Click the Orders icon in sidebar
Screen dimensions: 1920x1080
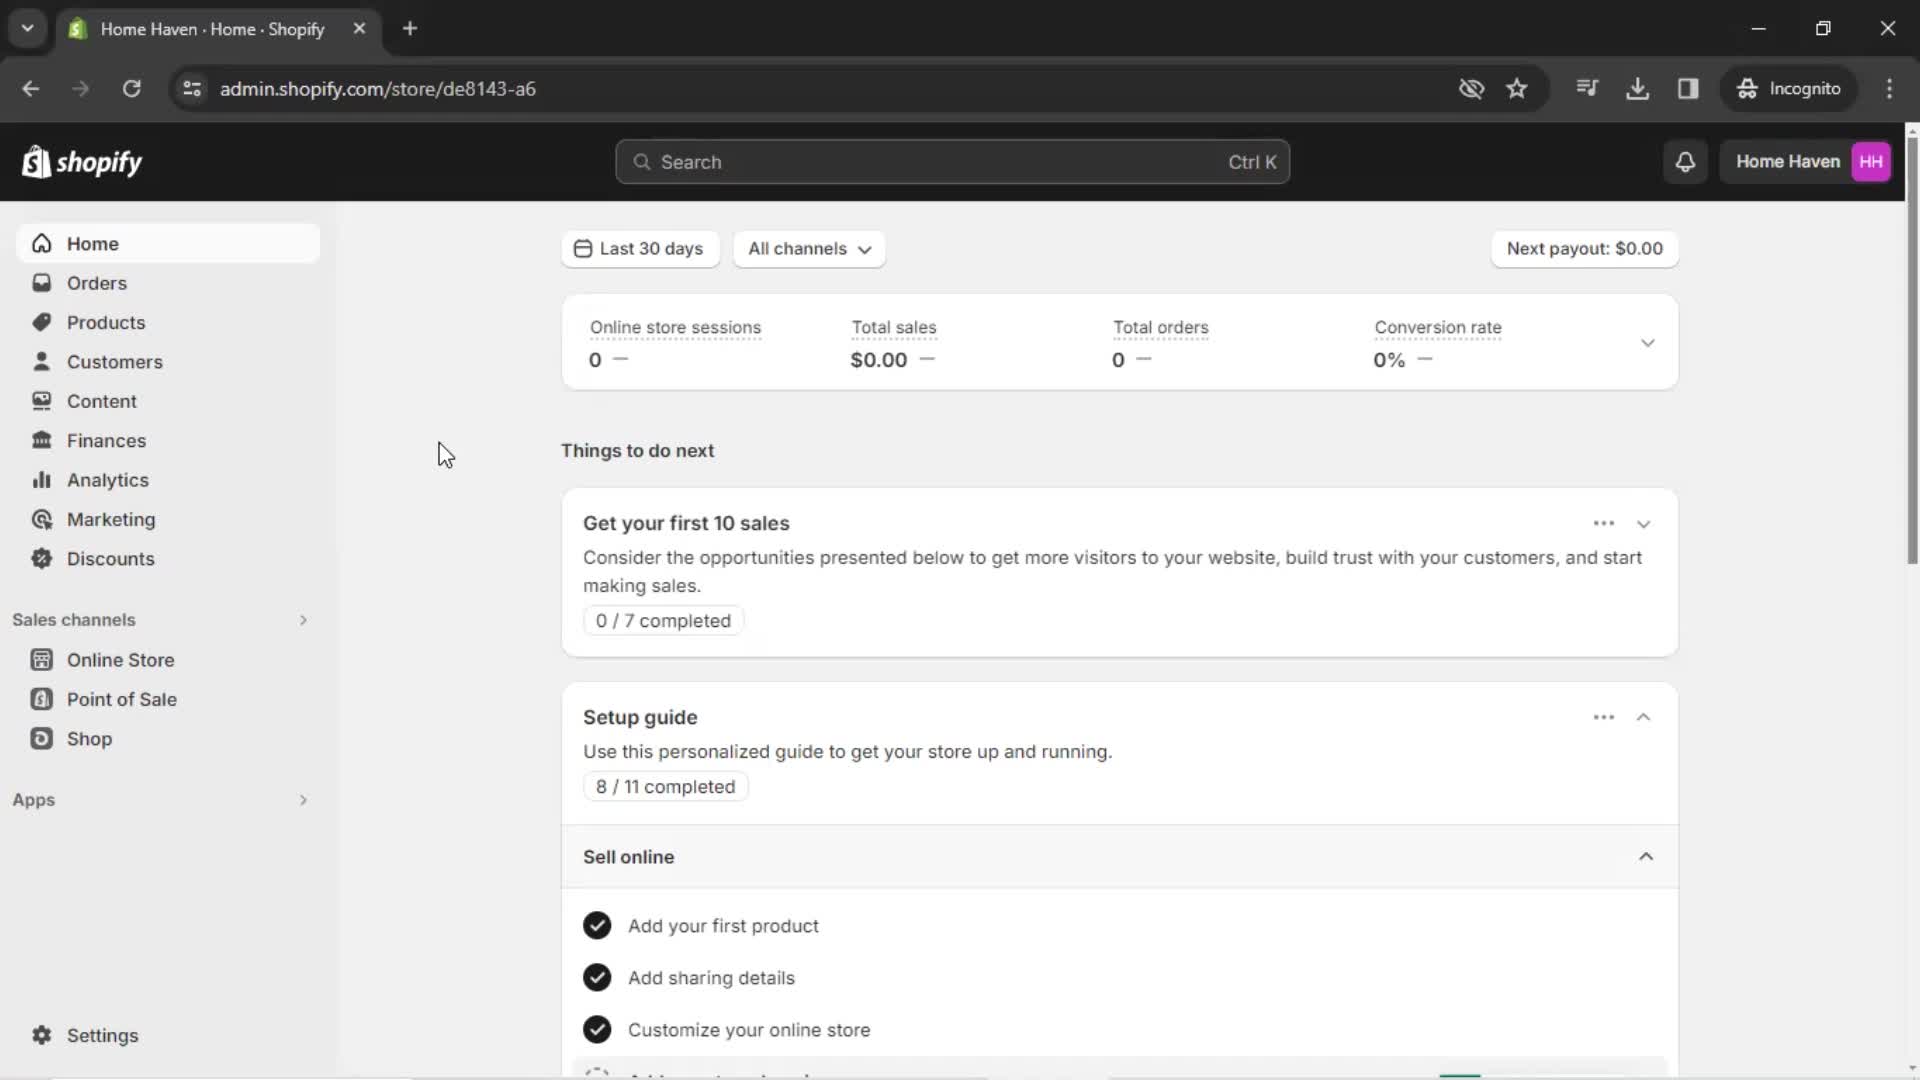[41, 282]
